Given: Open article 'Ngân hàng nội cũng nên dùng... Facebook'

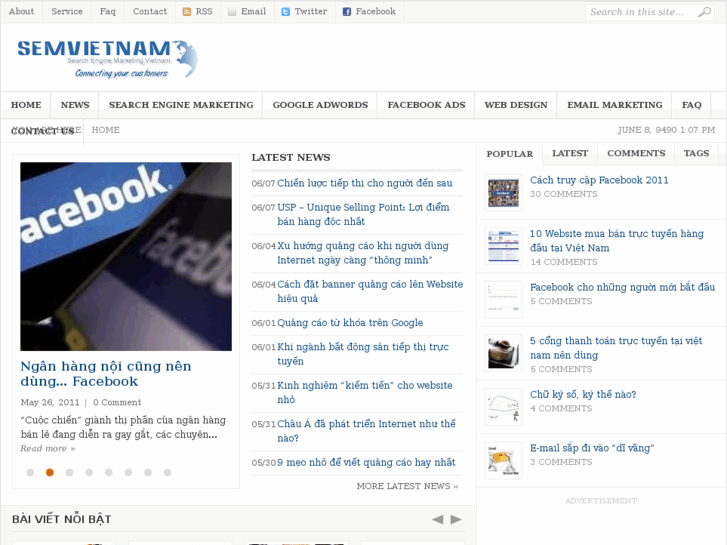Looking at the screenshot, I should click(106, 374).
